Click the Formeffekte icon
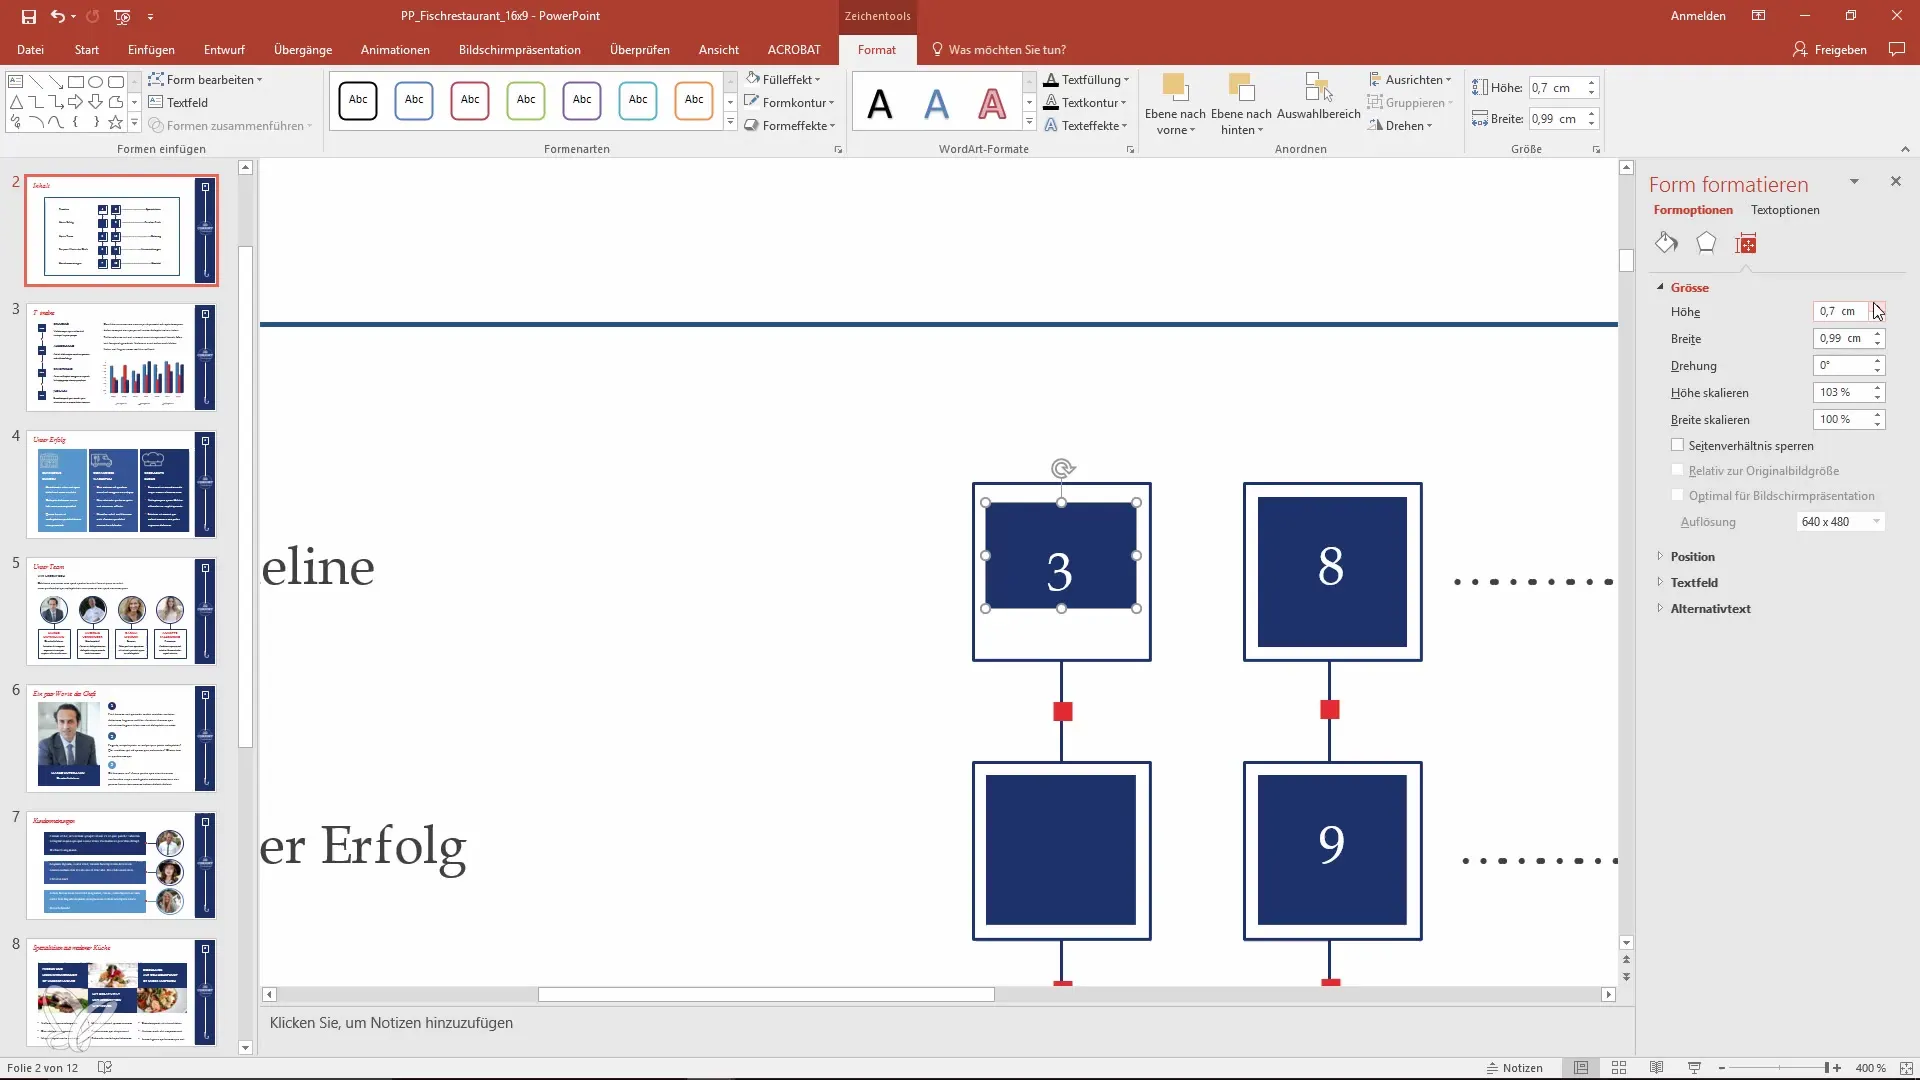1920x1080 pixels. tap(752, 125)
